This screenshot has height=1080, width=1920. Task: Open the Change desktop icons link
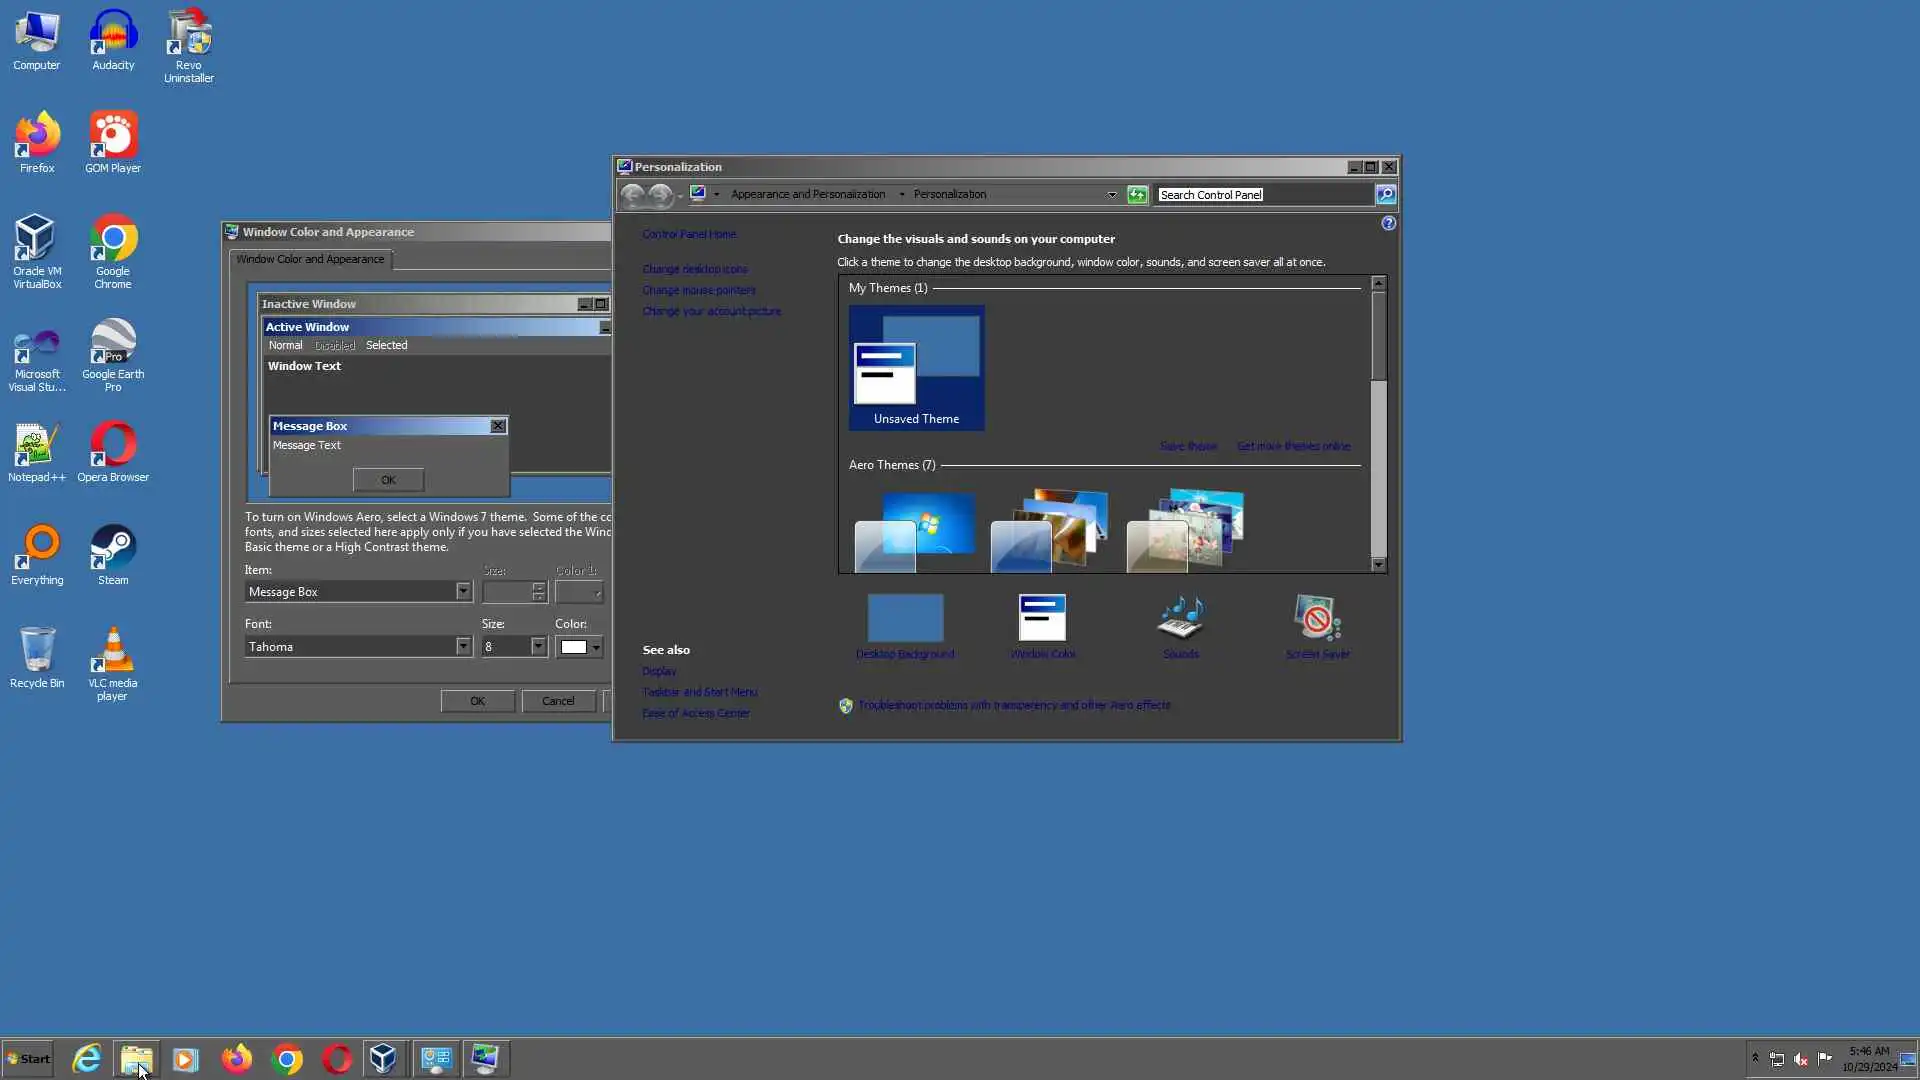(694, 269)
